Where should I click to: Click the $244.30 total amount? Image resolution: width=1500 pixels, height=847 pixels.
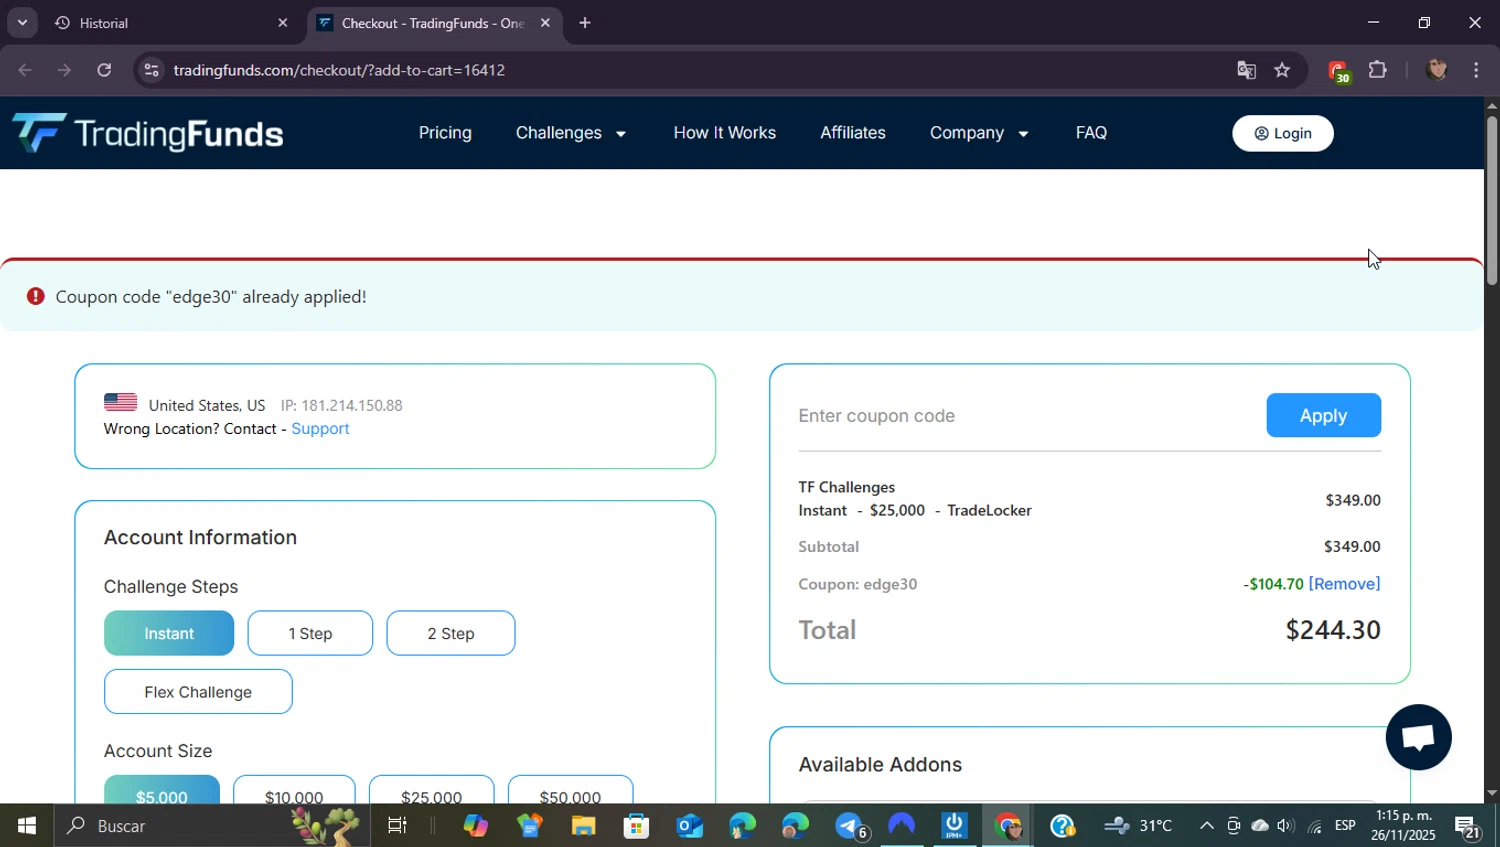1333,630
